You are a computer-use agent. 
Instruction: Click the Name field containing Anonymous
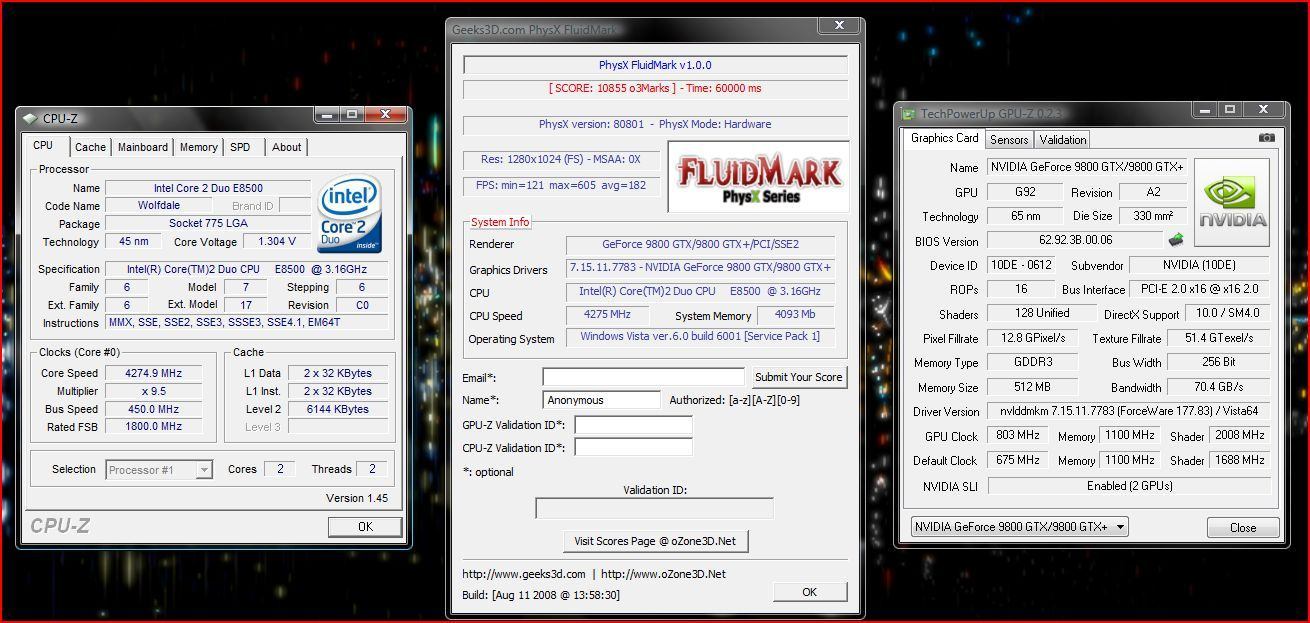tap(602, 400)
